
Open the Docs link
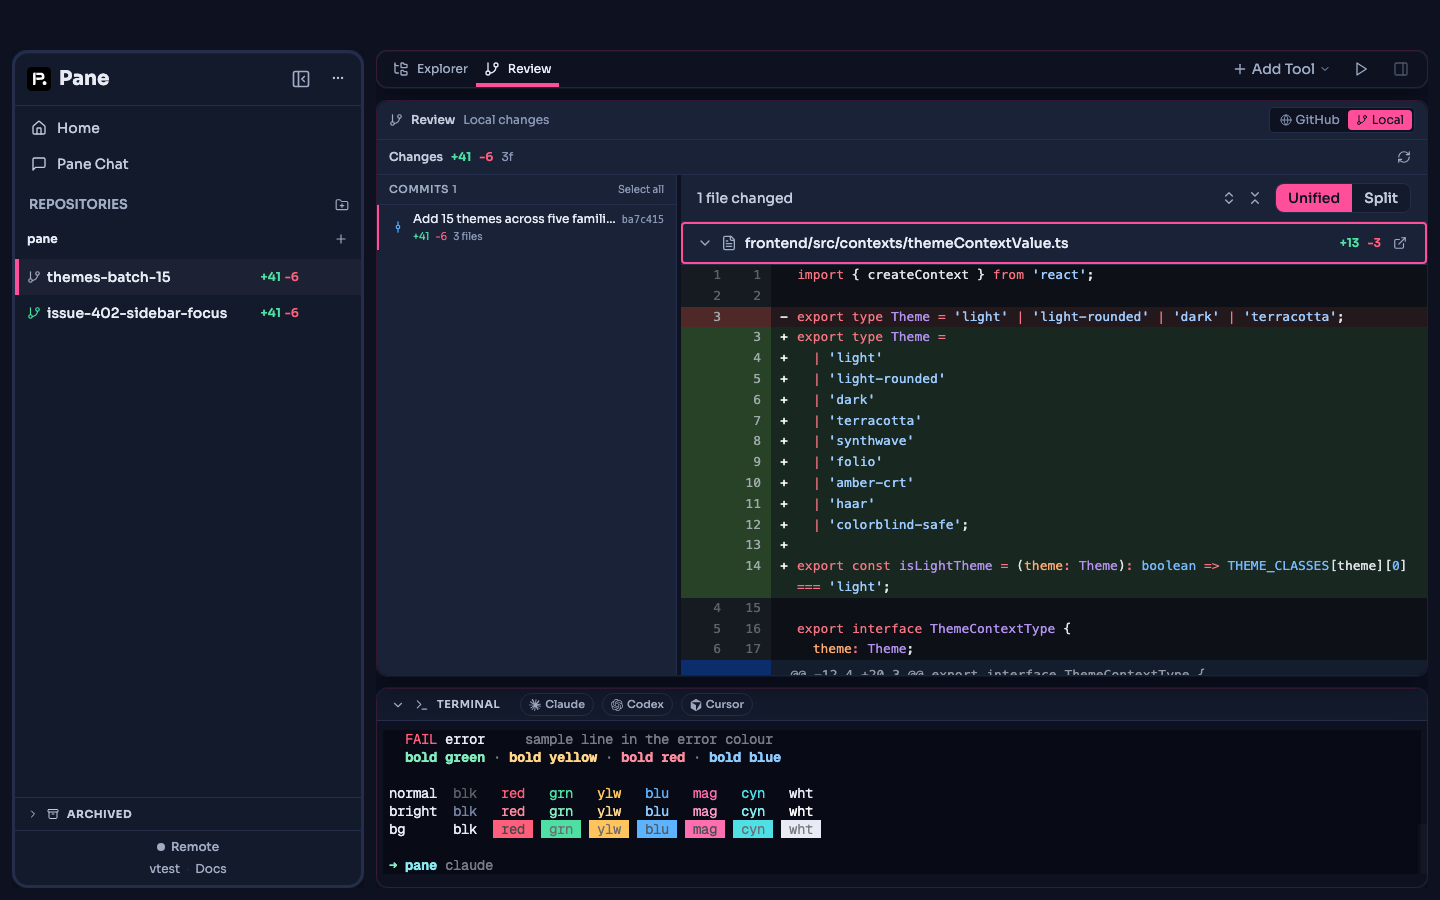click(x=211, y=869)
